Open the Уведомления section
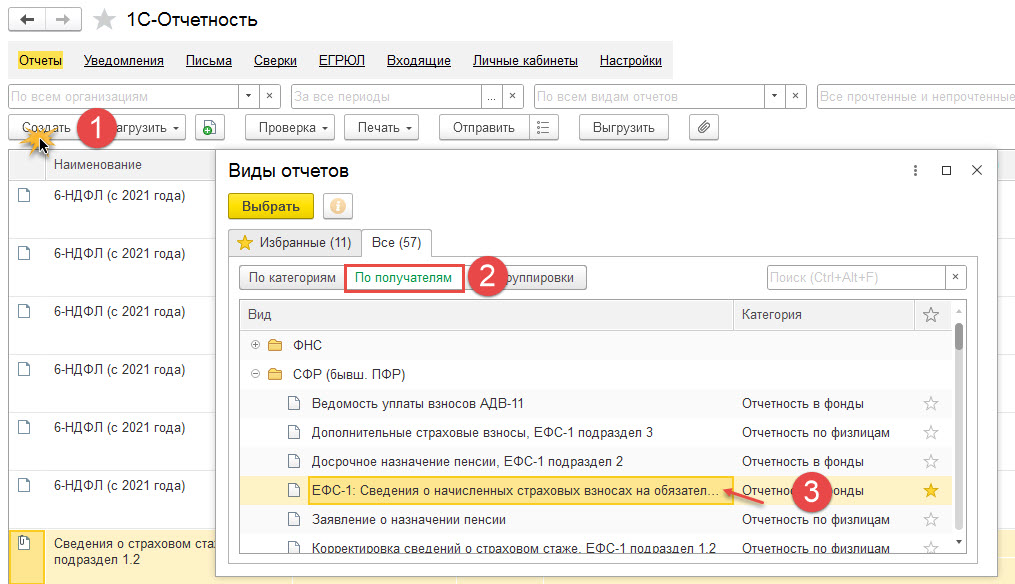 pos(124,60)
